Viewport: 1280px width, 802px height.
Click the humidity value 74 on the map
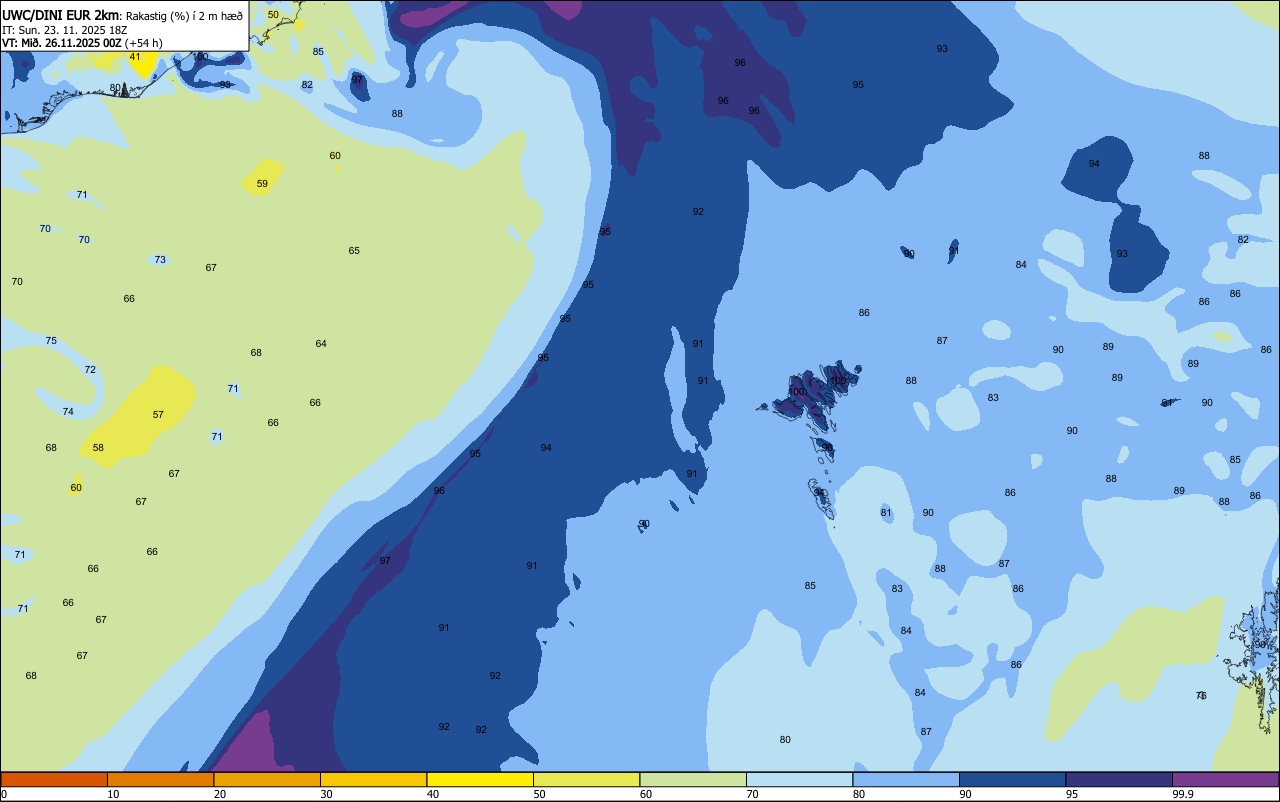tap(68, 412)
